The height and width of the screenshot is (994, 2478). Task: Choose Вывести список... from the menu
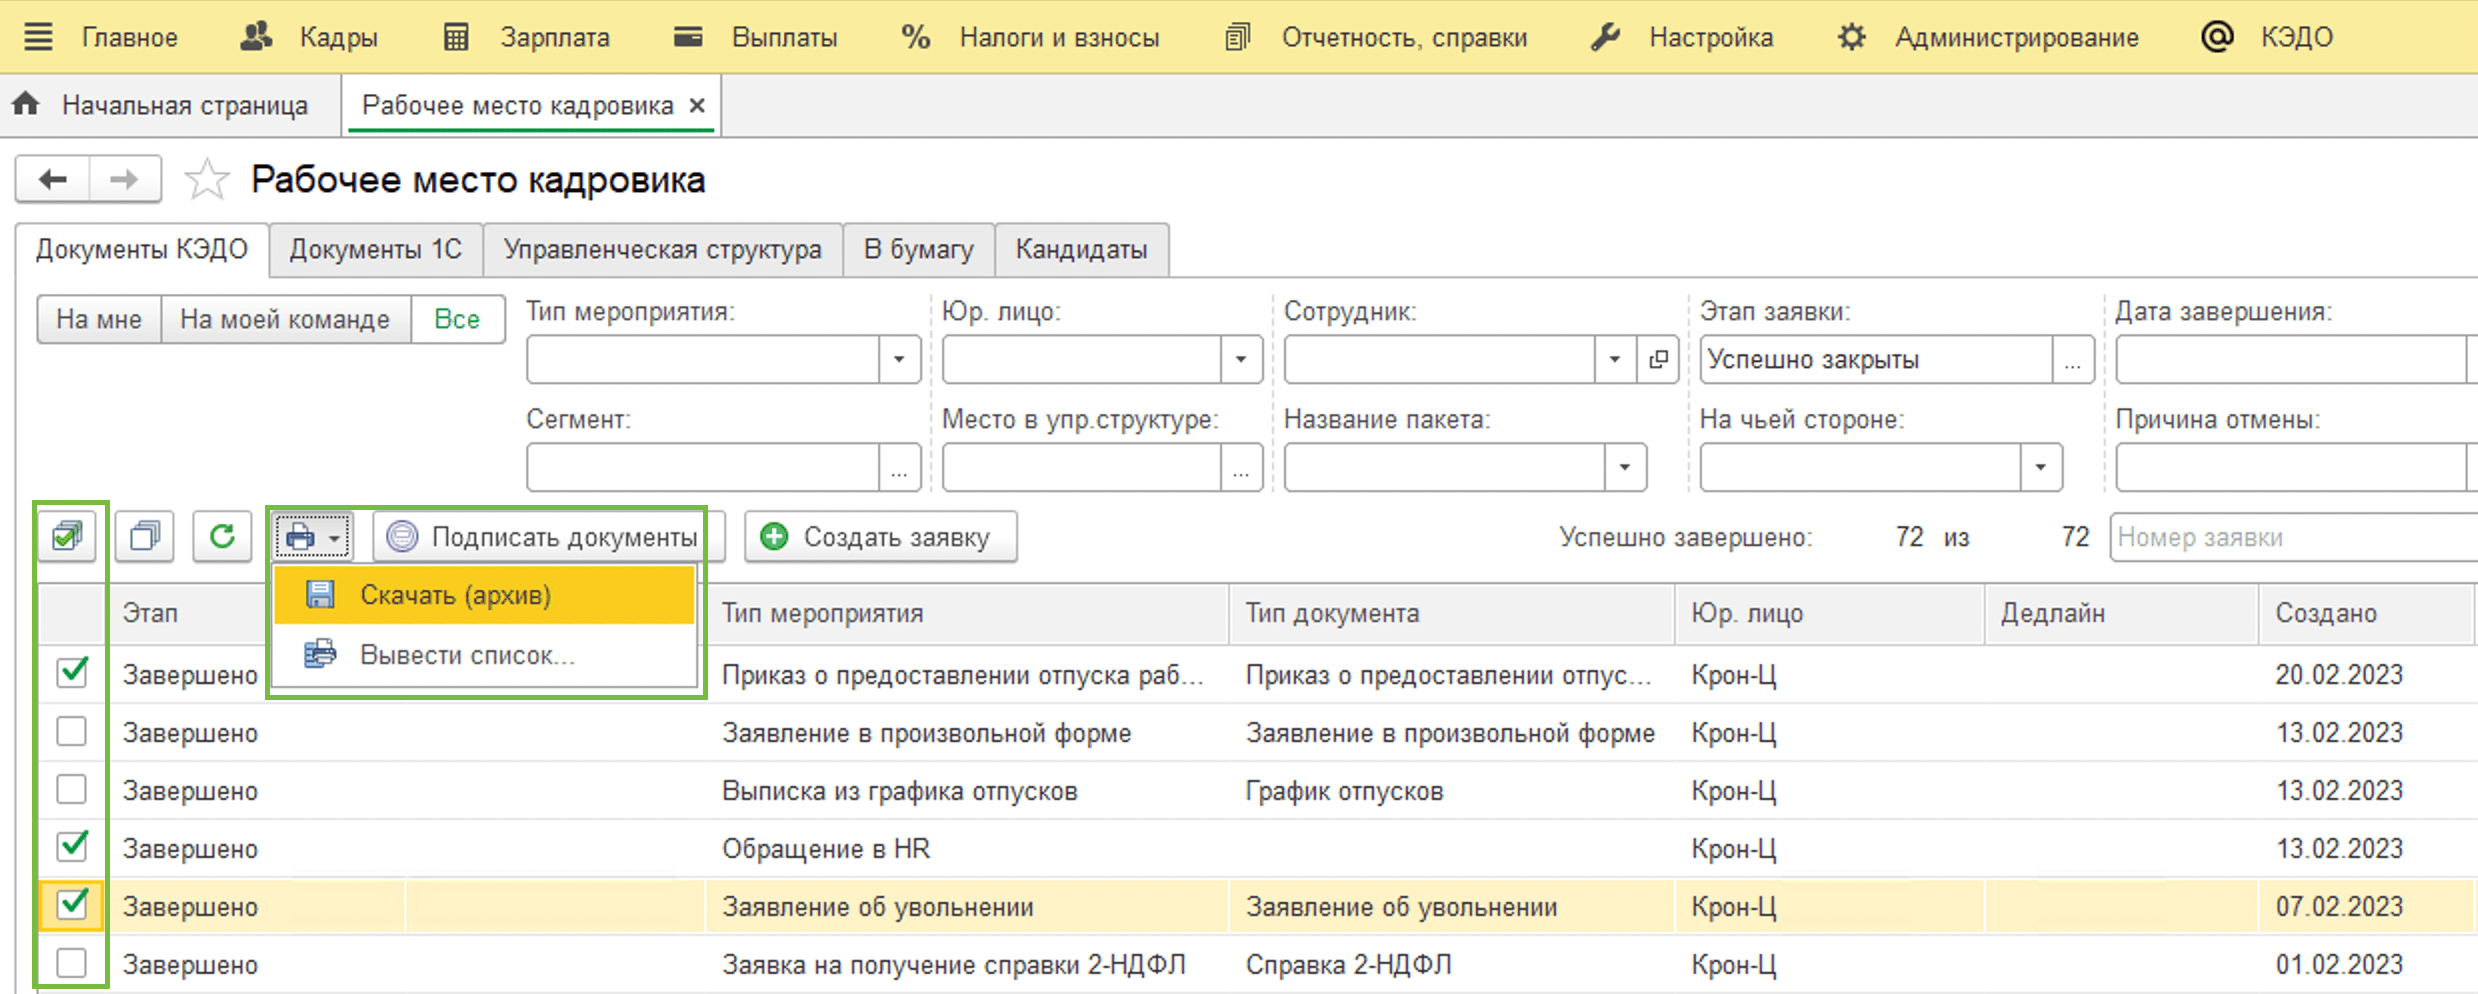(x=484, y=654)
